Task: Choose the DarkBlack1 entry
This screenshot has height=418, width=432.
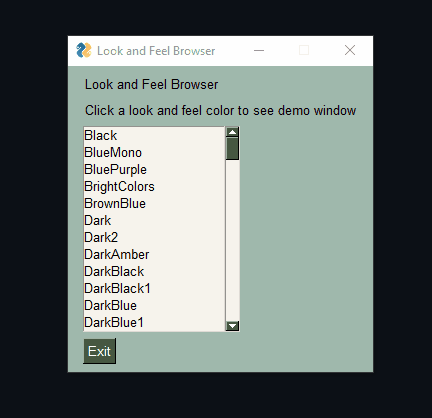Action: point(154,289)
